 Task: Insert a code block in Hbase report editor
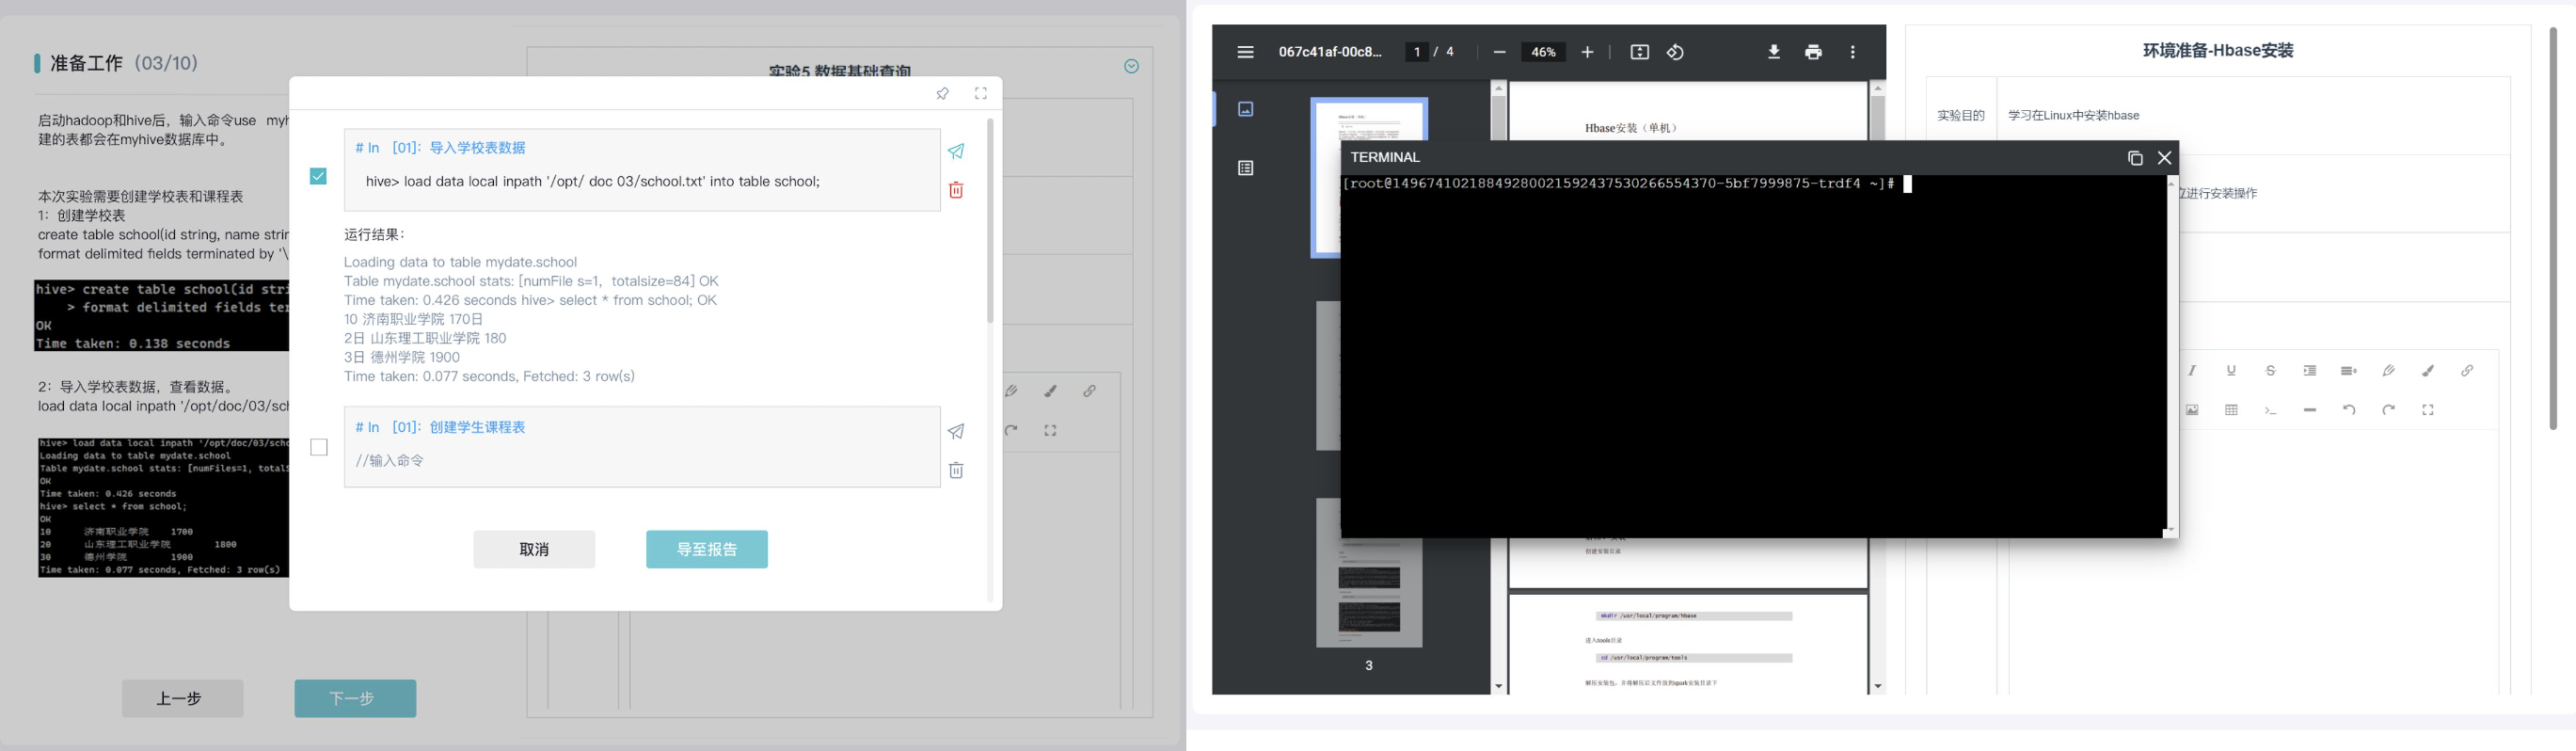[2271, 410]
